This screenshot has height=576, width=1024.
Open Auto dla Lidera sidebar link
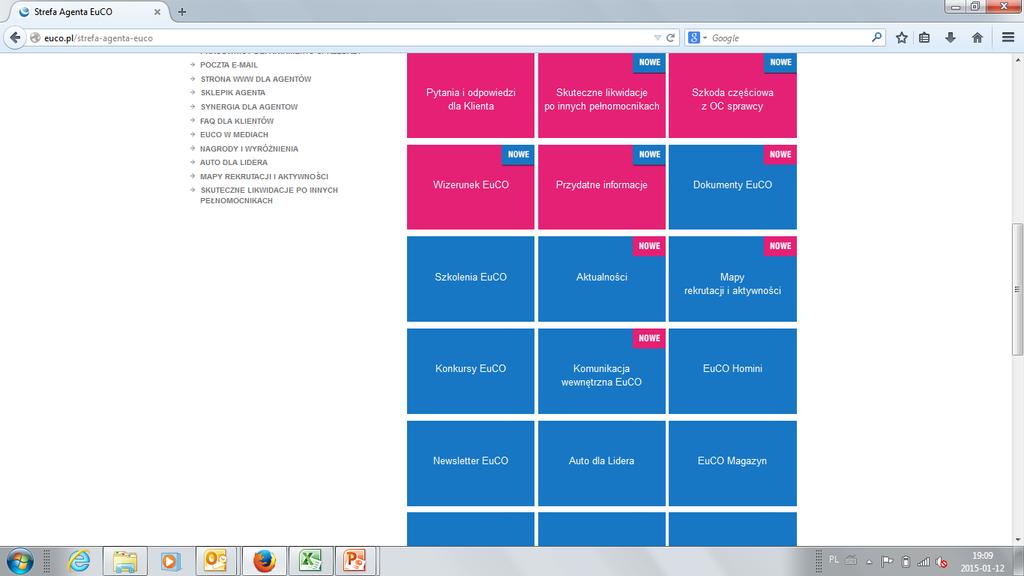234,162
